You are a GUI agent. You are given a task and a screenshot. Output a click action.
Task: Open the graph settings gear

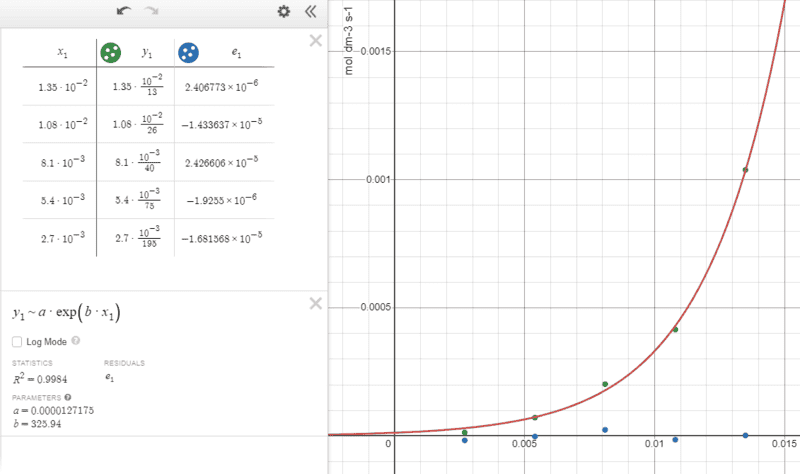(284, 11)
